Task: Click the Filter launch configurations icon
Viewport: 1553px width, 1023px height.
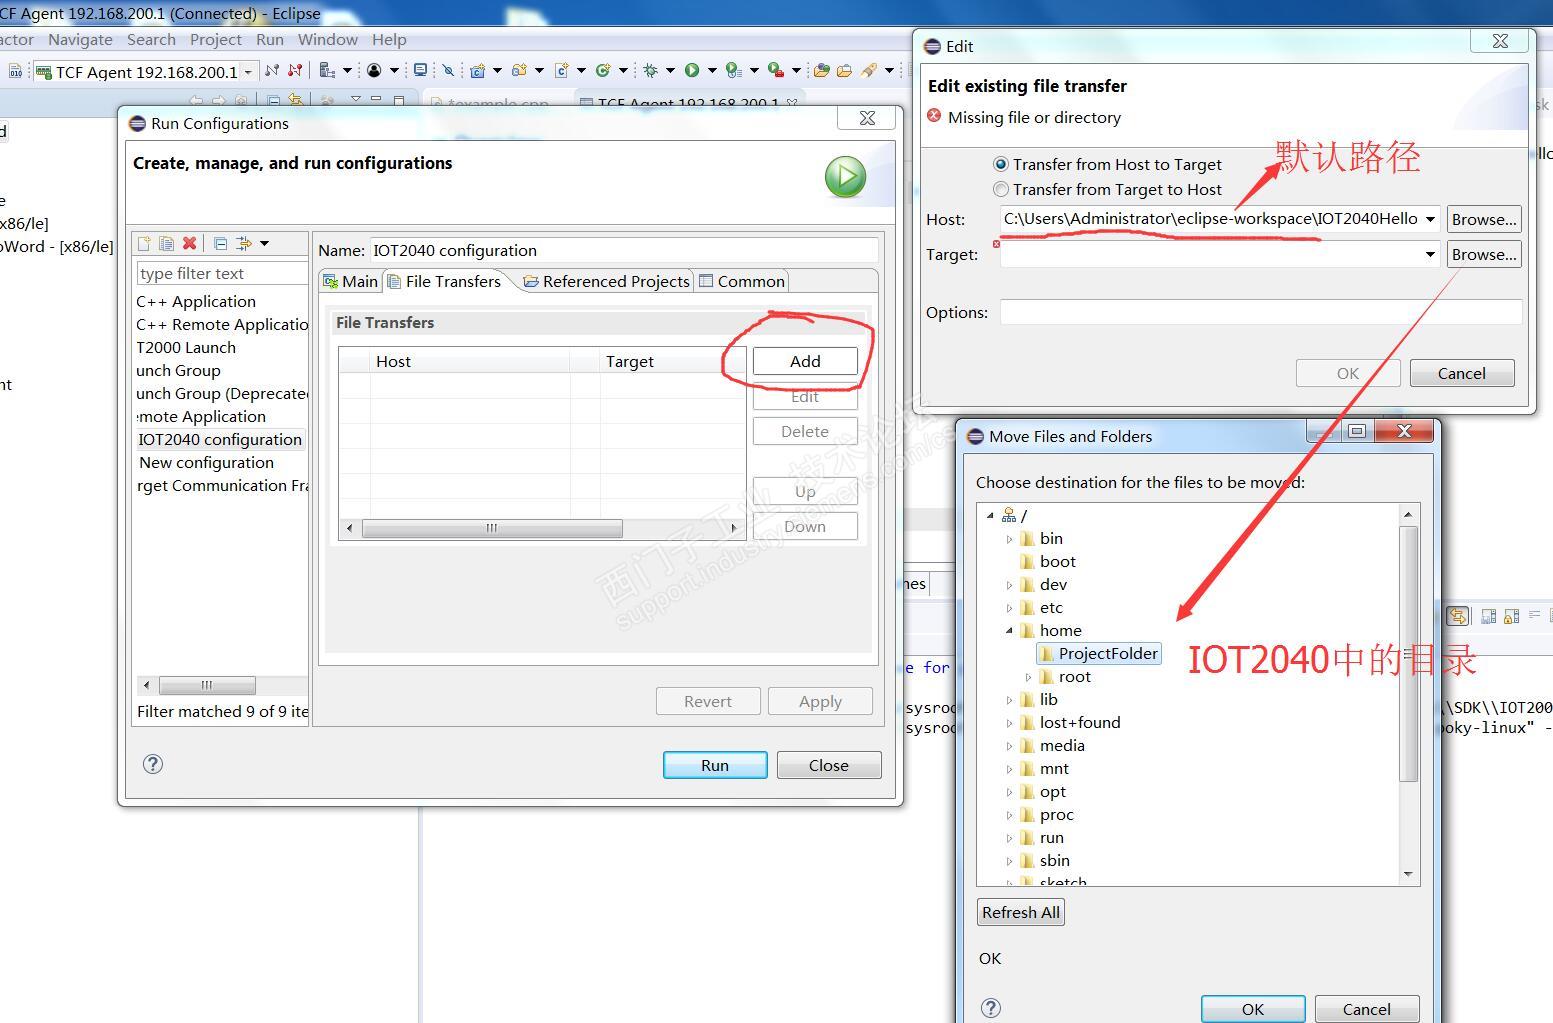Action: coord(243,243)
